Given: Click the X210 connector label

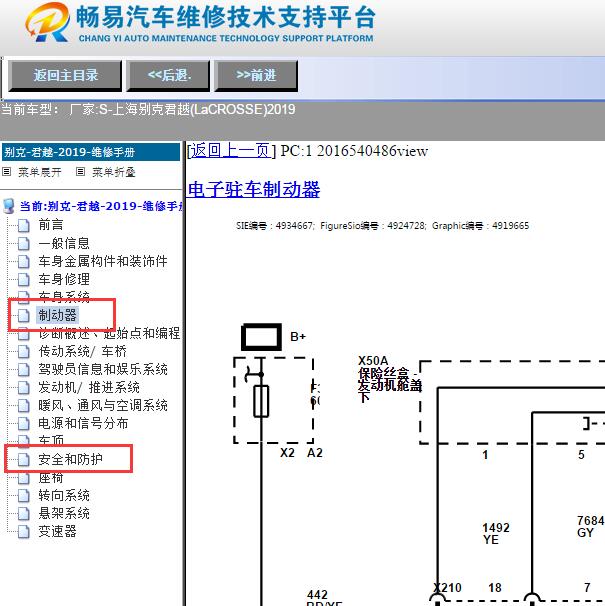Looking at the screenshot, I should 447,588.
